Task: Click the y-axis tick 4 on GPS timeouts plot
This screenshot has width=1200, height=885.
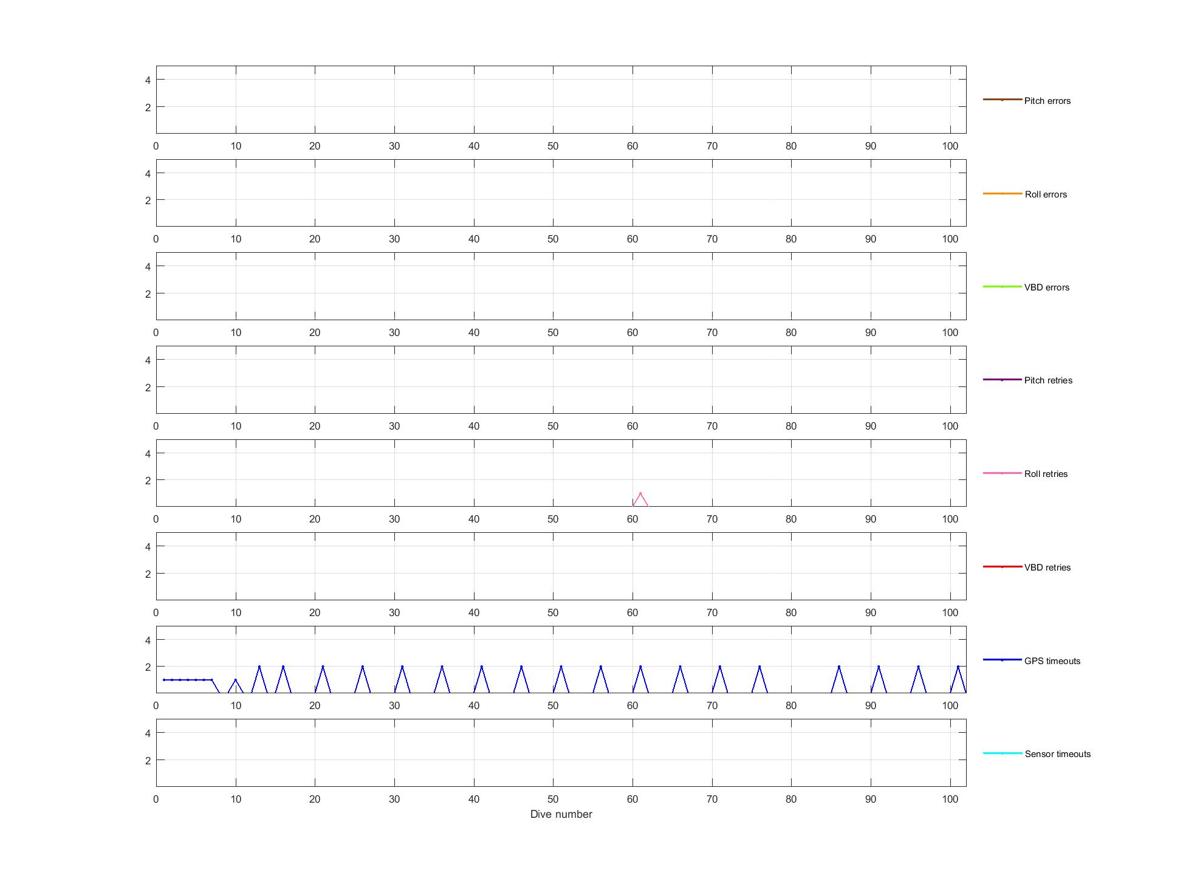Action: (147, 640)
